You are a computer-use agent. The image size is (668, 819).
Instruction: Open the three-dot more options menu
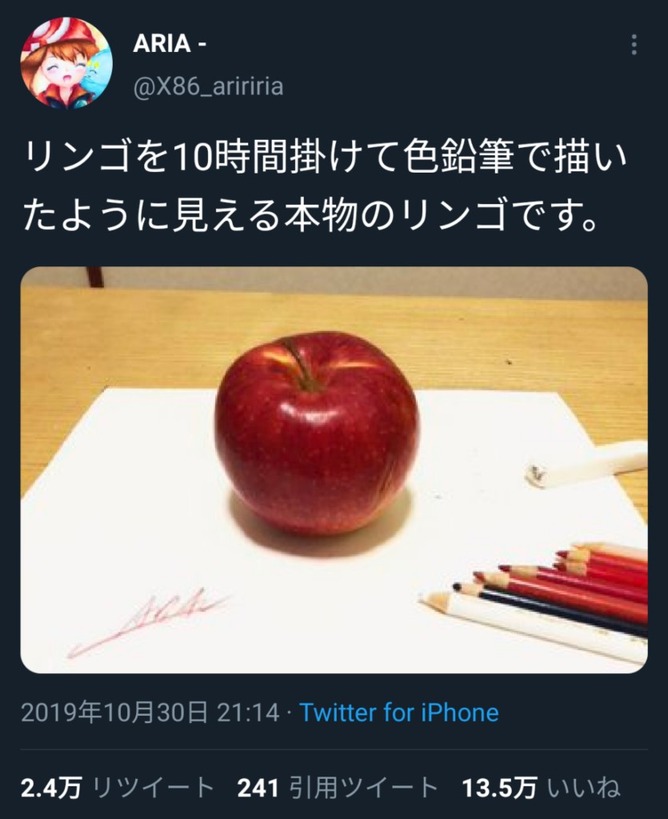point(634,45)
